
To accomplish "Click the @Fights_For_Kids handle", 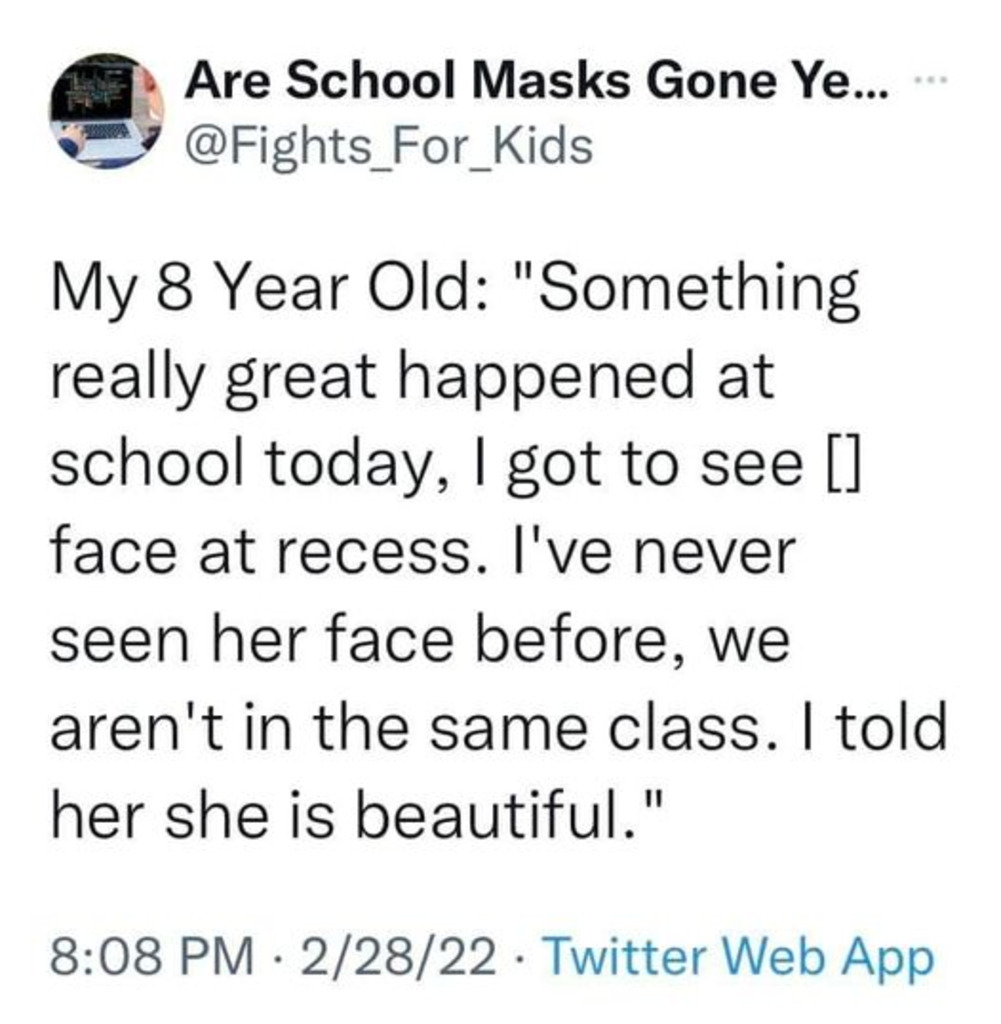I will pyautogui.click(x=387, y=148).
